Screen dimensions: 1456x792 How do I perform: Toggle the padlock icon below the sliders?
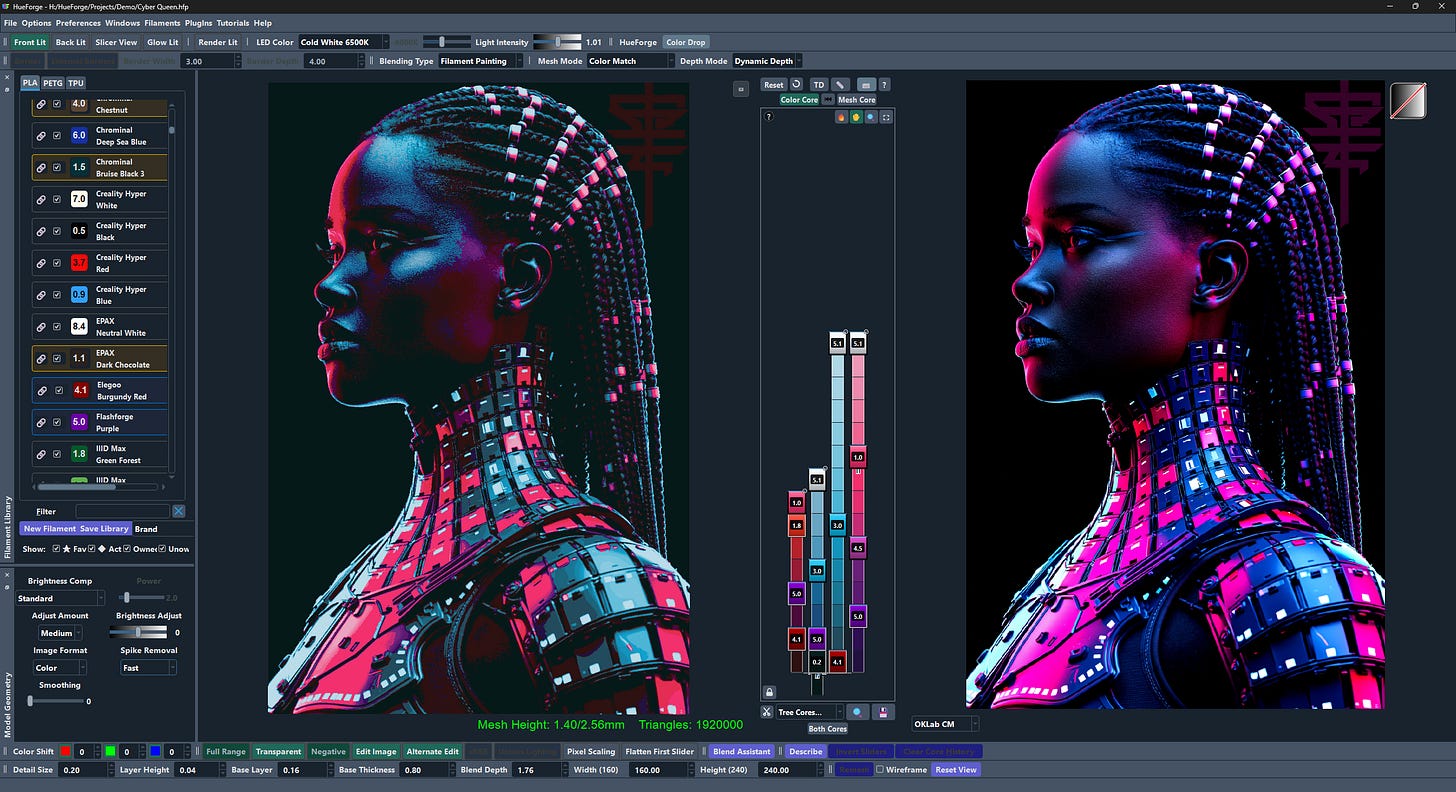click(x=768, y=691)
